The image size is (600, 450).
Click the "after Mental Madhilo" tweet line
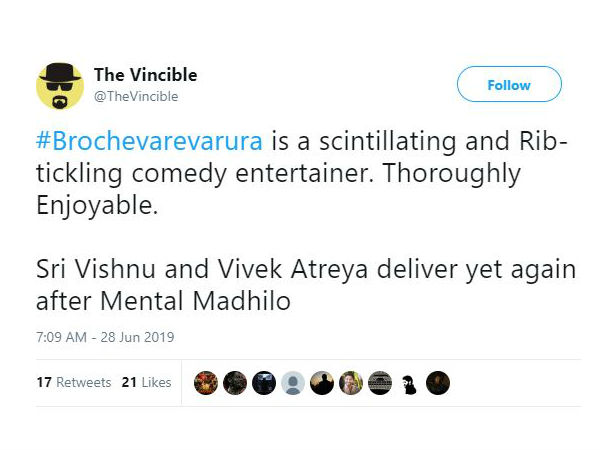point(163,302)
